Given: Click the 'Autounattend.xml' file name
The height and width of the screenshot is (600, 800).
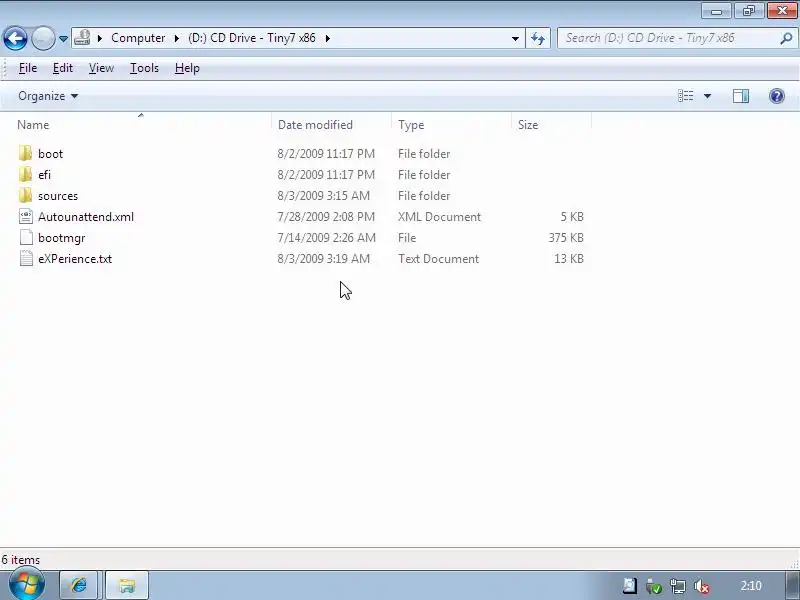Looking at the screenshot, I should tap(86, 217).
